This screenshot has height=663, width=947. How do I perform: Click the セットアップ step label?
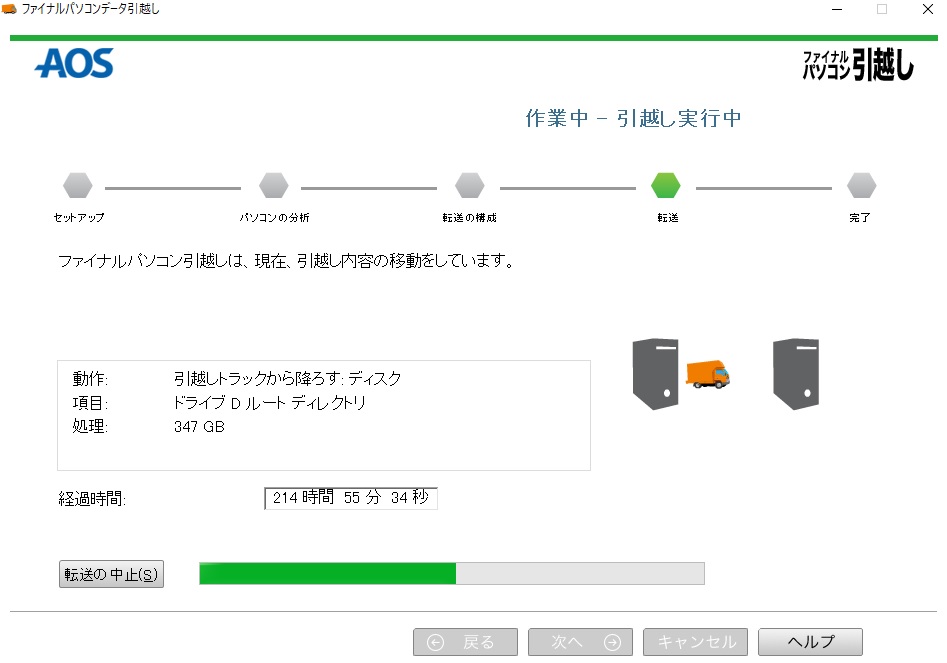click(x=79, y=217)
